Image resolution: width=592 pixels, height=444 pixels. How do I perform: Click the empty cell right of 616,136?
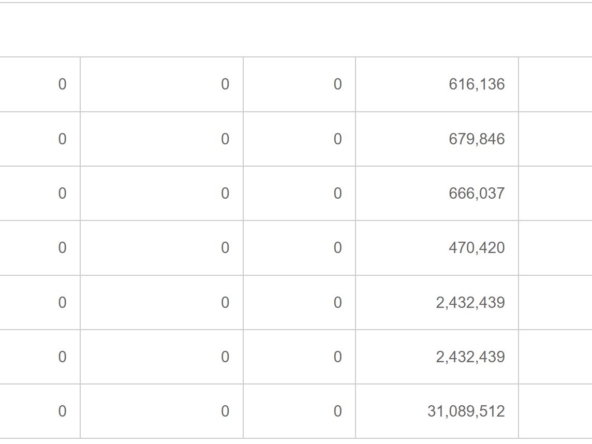coord(555,84)
